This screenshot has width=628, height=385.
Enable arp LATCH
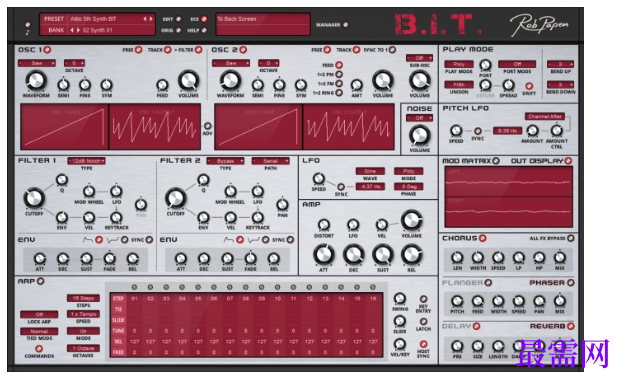point(423,322)
